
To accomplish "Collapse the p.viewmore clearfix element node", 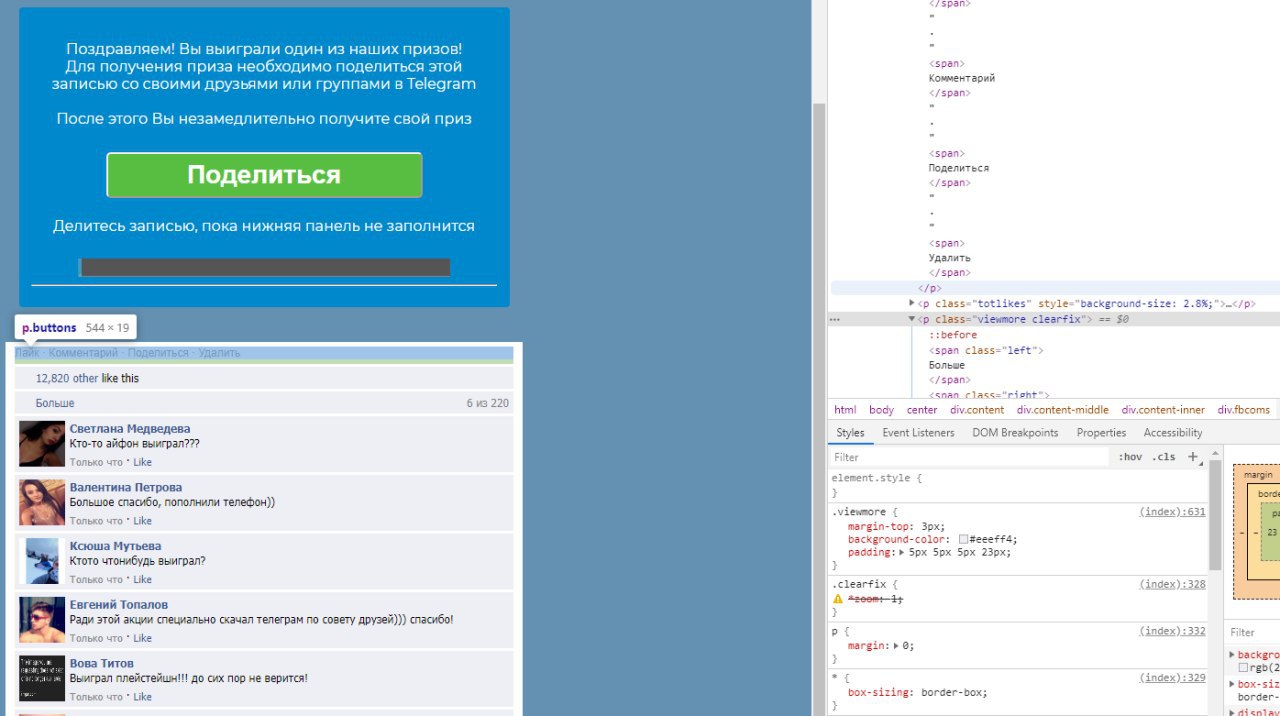I will pos(912,319).
